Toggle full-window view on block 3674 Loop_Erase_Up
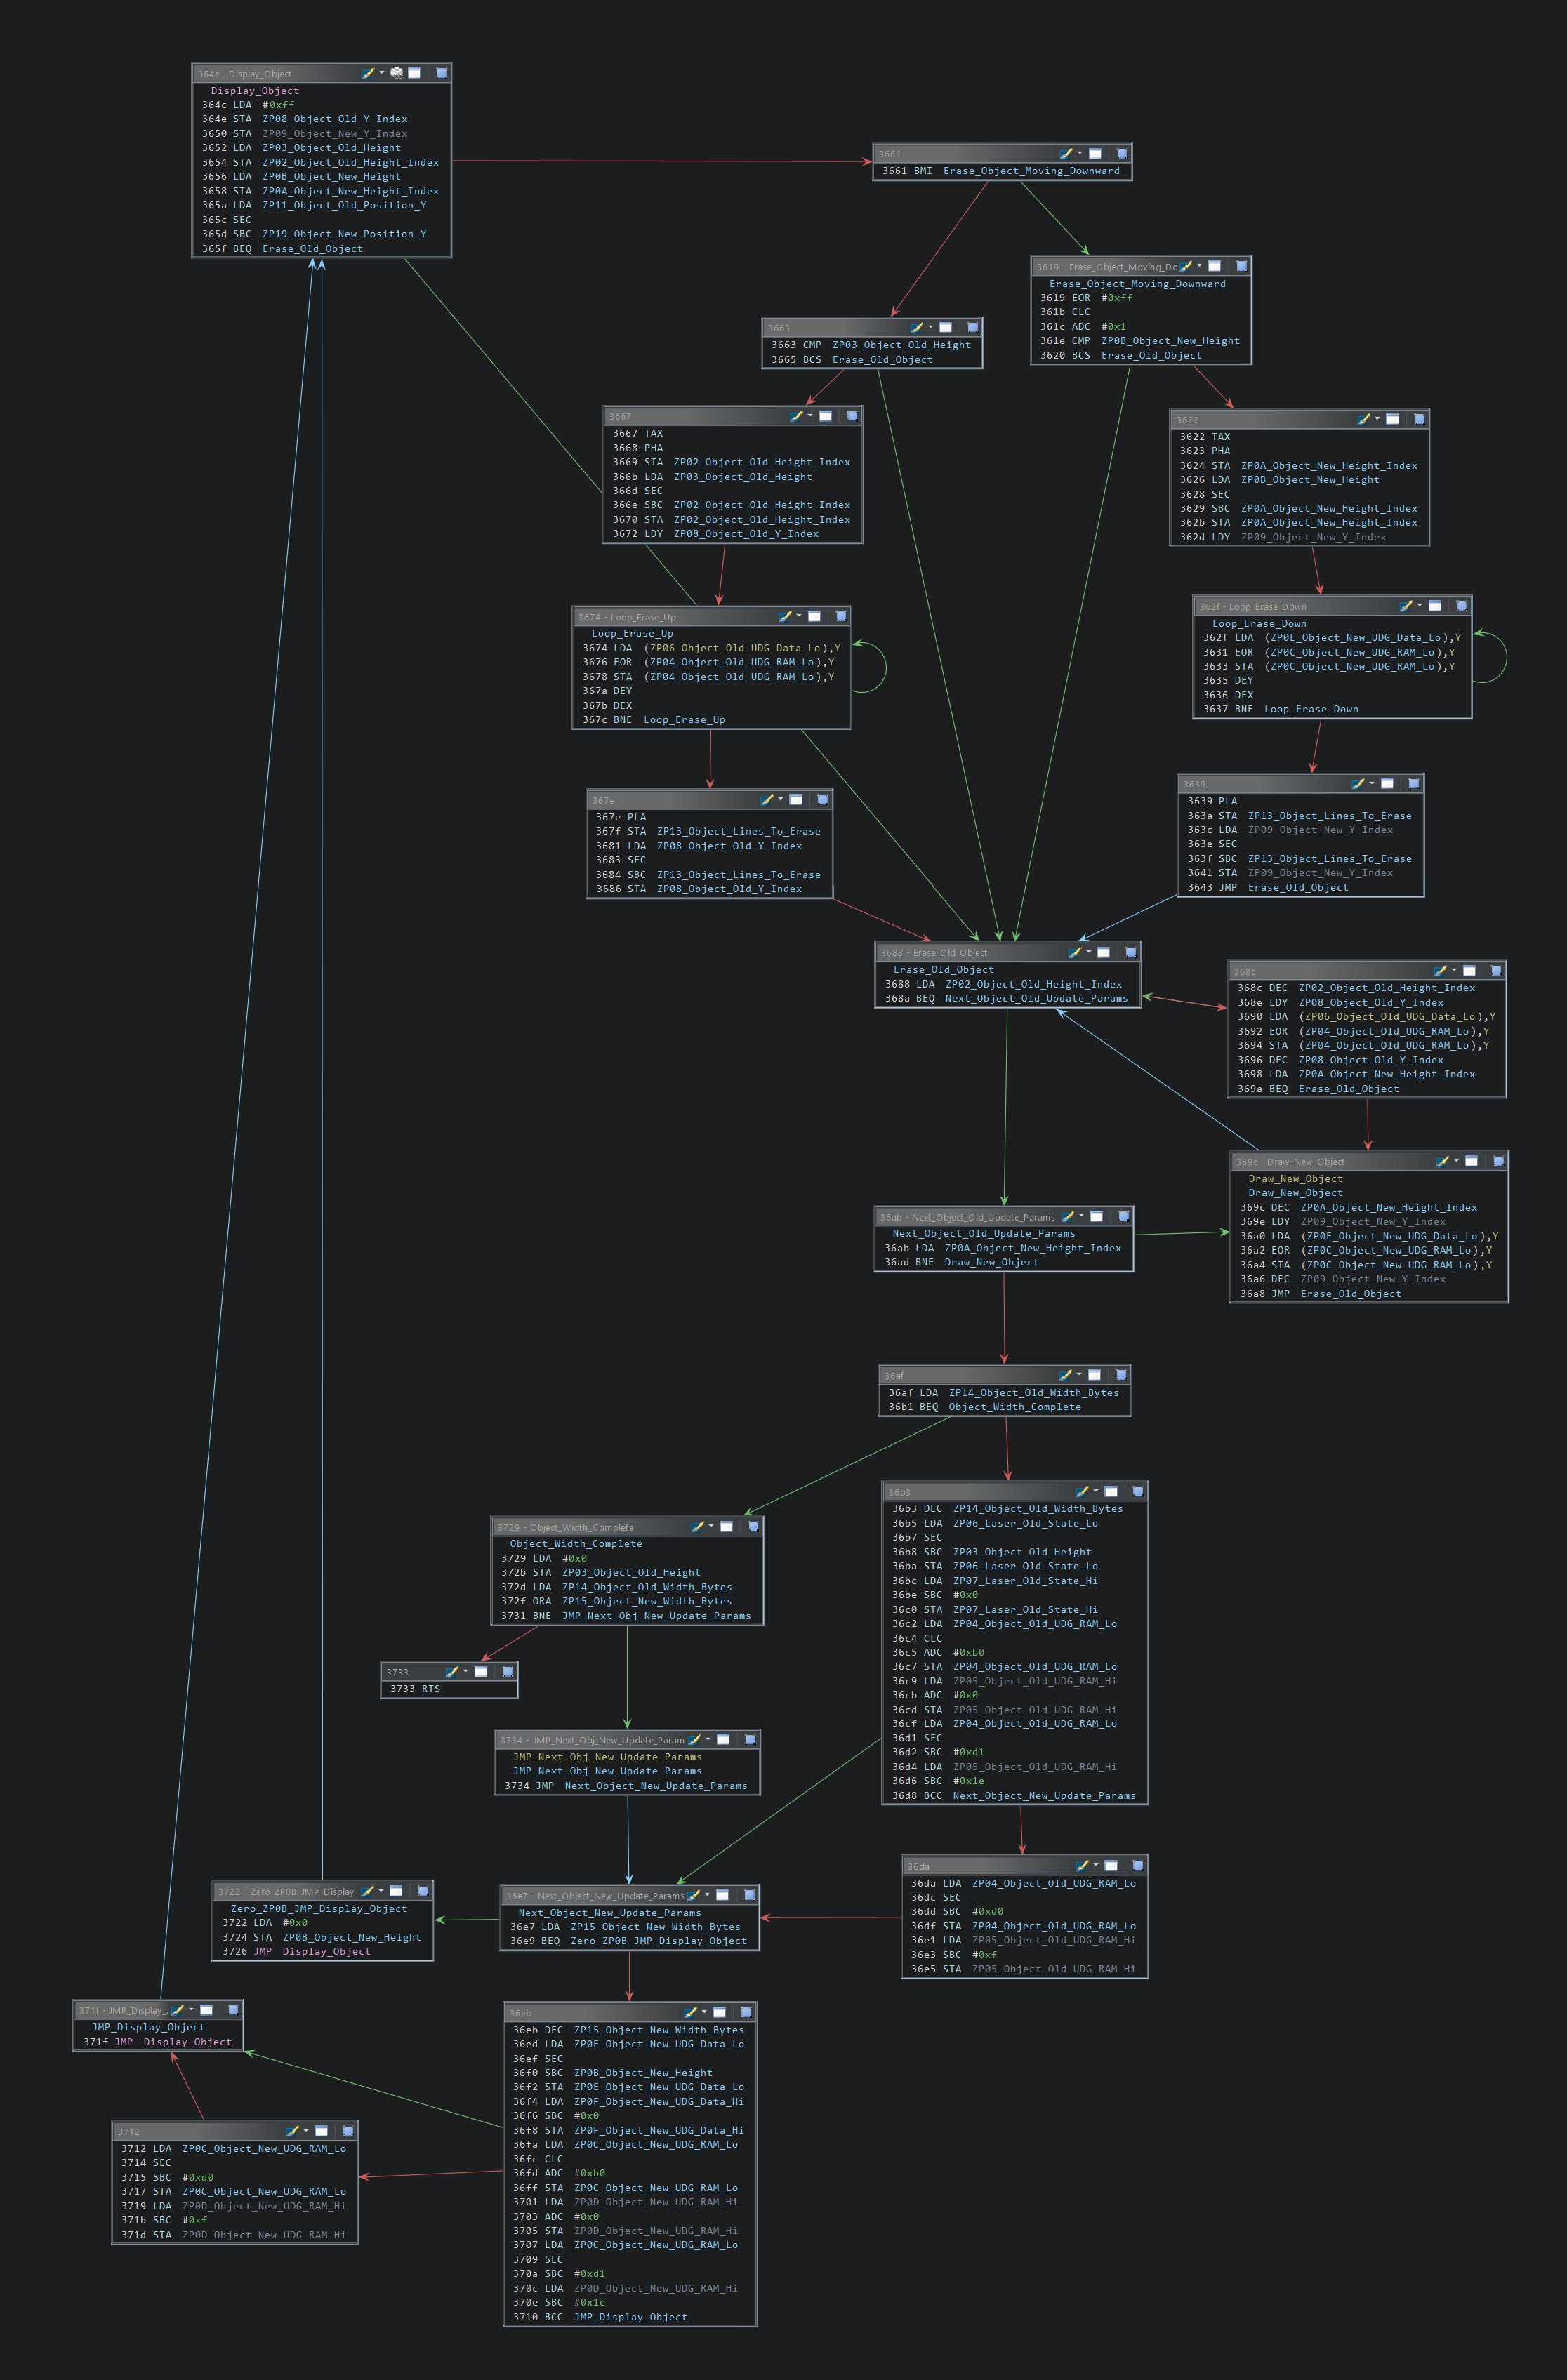 tap(814, 616)
